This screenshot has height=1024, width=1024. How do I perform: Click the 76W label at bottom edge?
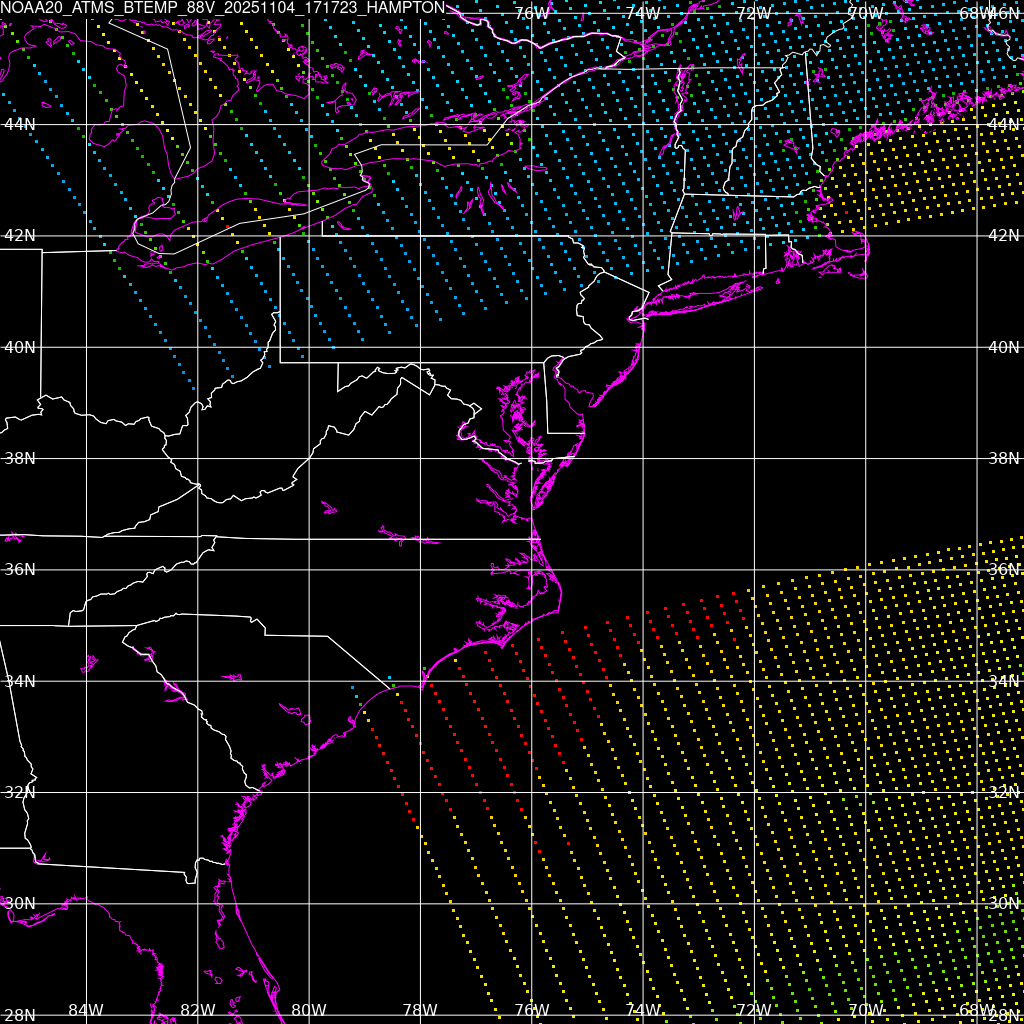click(x=531, y=1010)
